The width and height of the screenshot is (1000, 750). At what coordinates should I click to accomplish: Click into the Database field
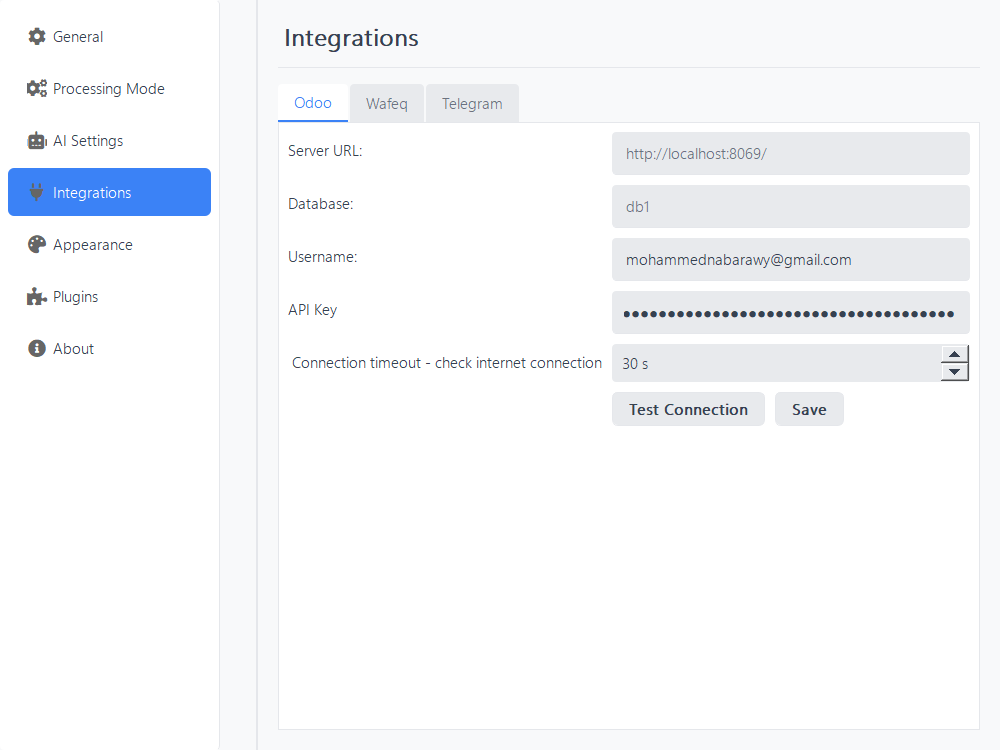tap(790, 207)
